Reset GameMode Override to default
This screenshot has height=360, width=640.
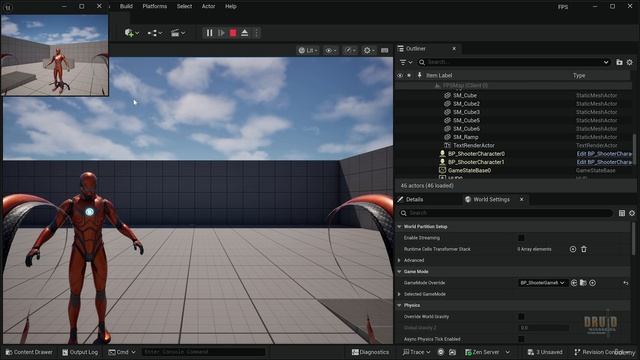(x=626, y=283)
